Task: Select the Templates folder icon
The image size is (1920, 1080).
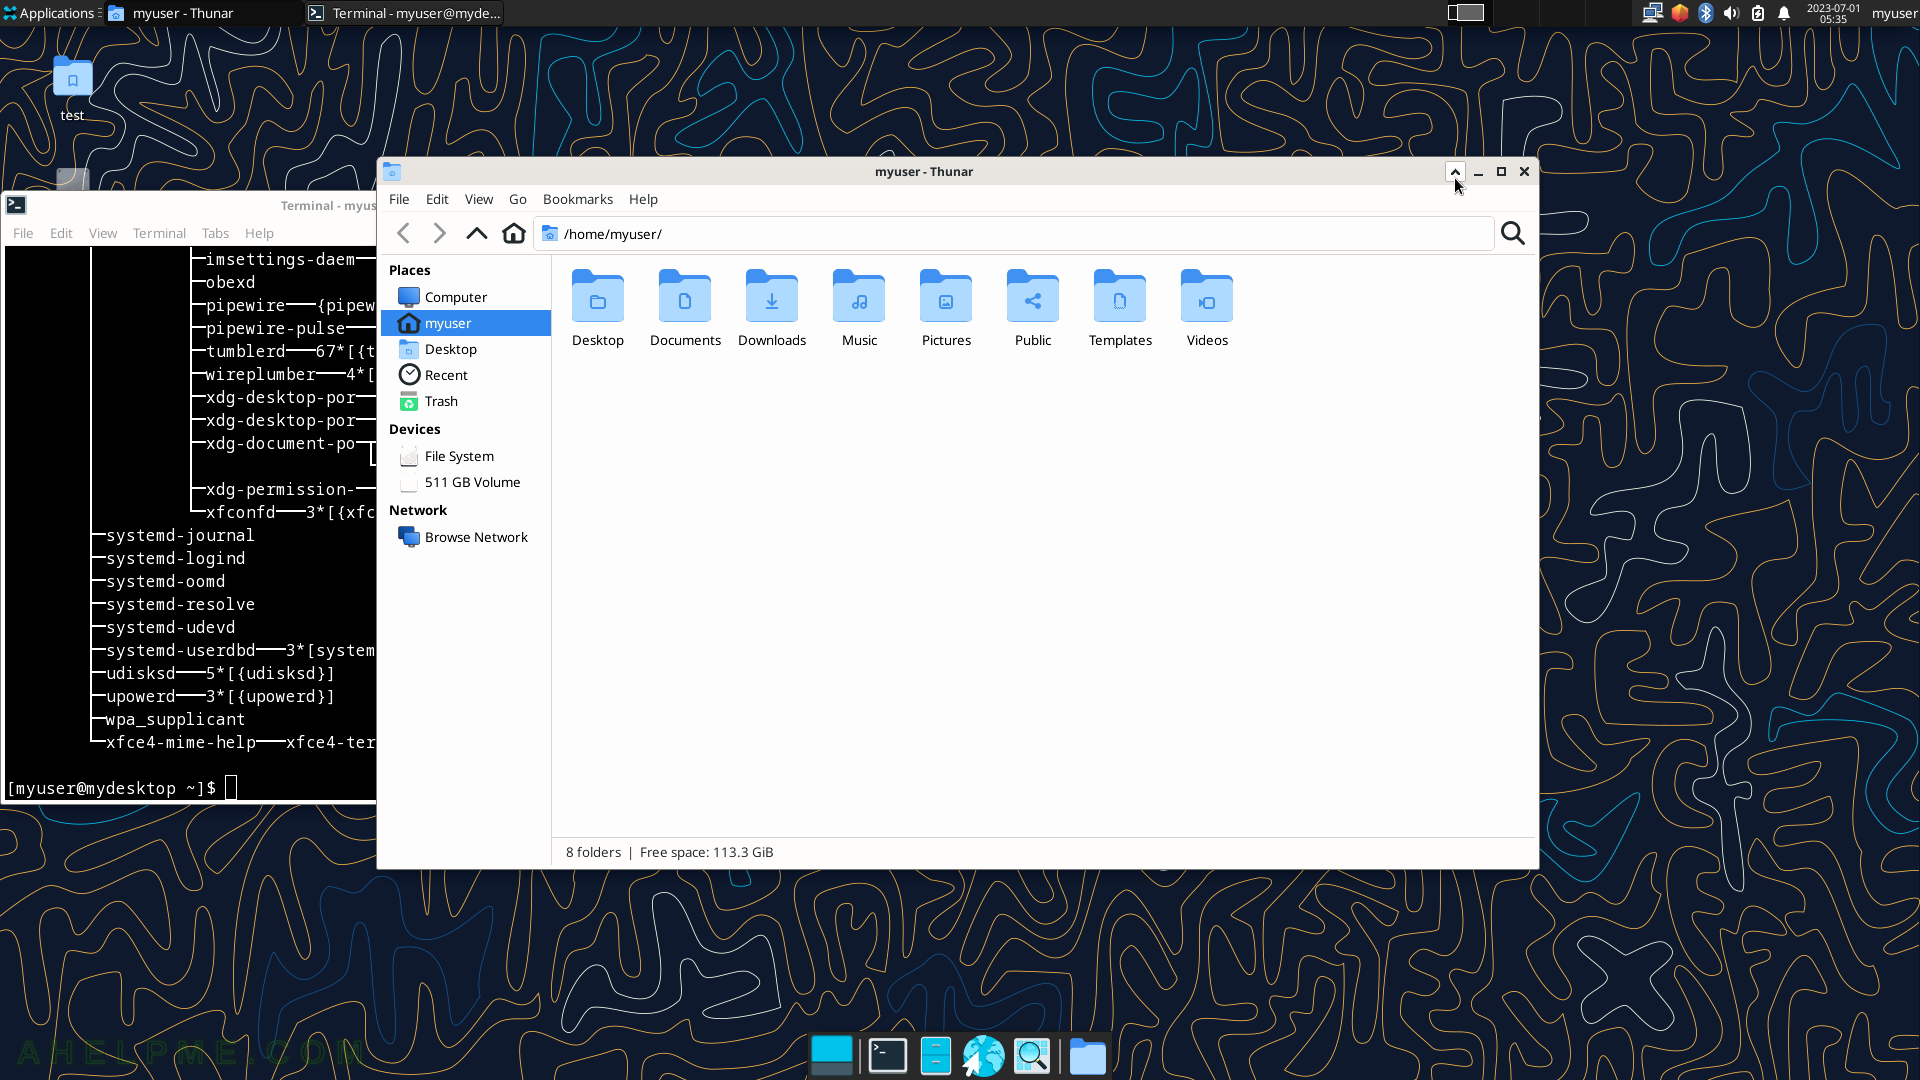Action: click(x=1120, y=309)
